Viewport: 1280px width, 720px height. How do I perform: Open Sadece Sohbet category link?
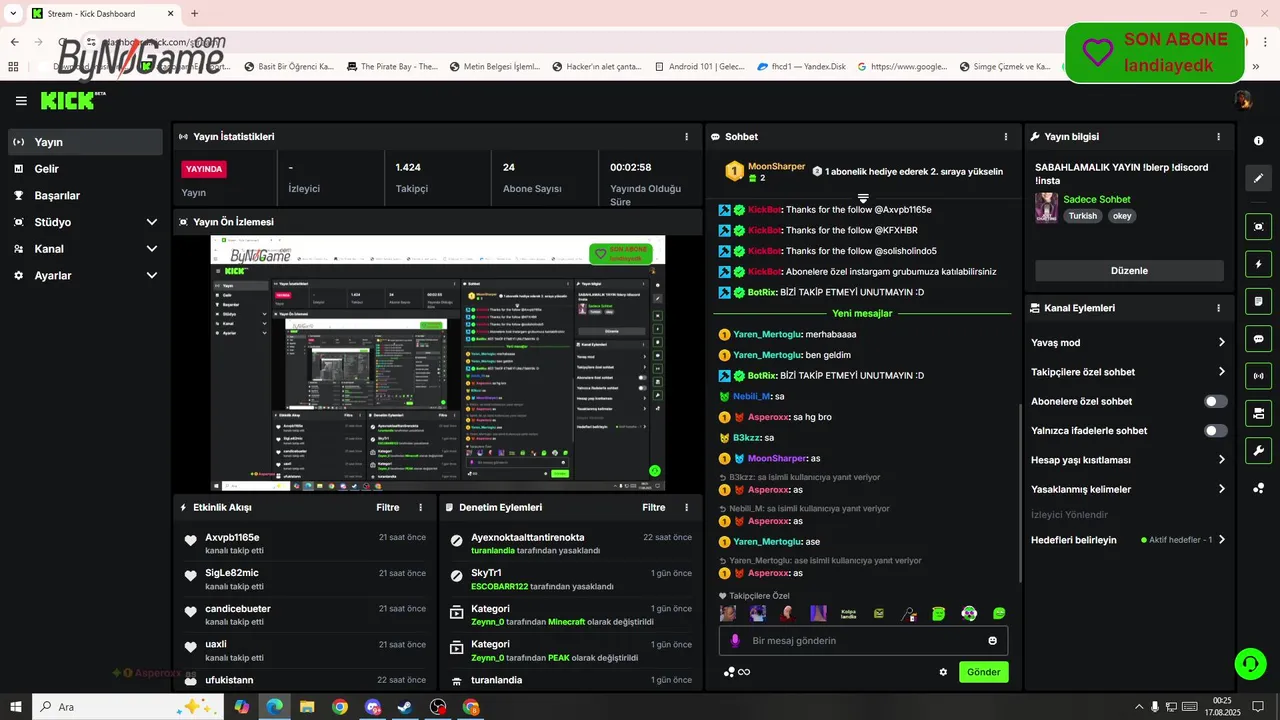click(x=1097, y=200)
